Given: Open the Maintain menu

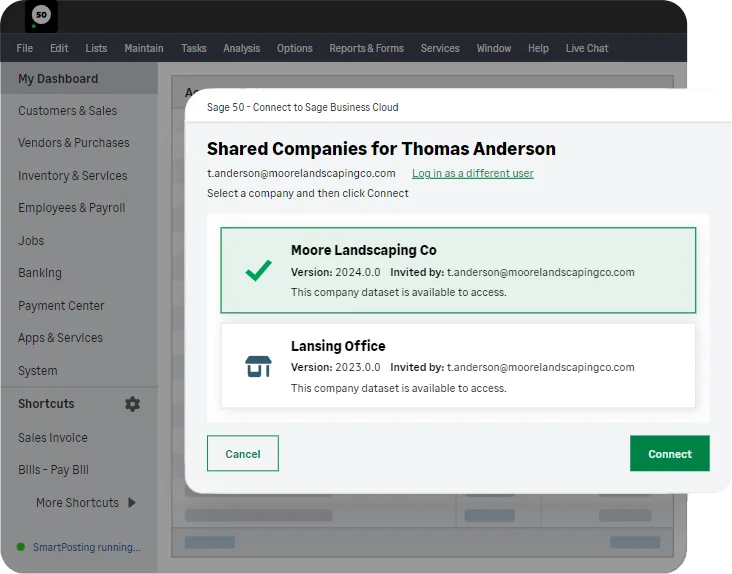Looking at the screenshot, I should tap(144, 49).
